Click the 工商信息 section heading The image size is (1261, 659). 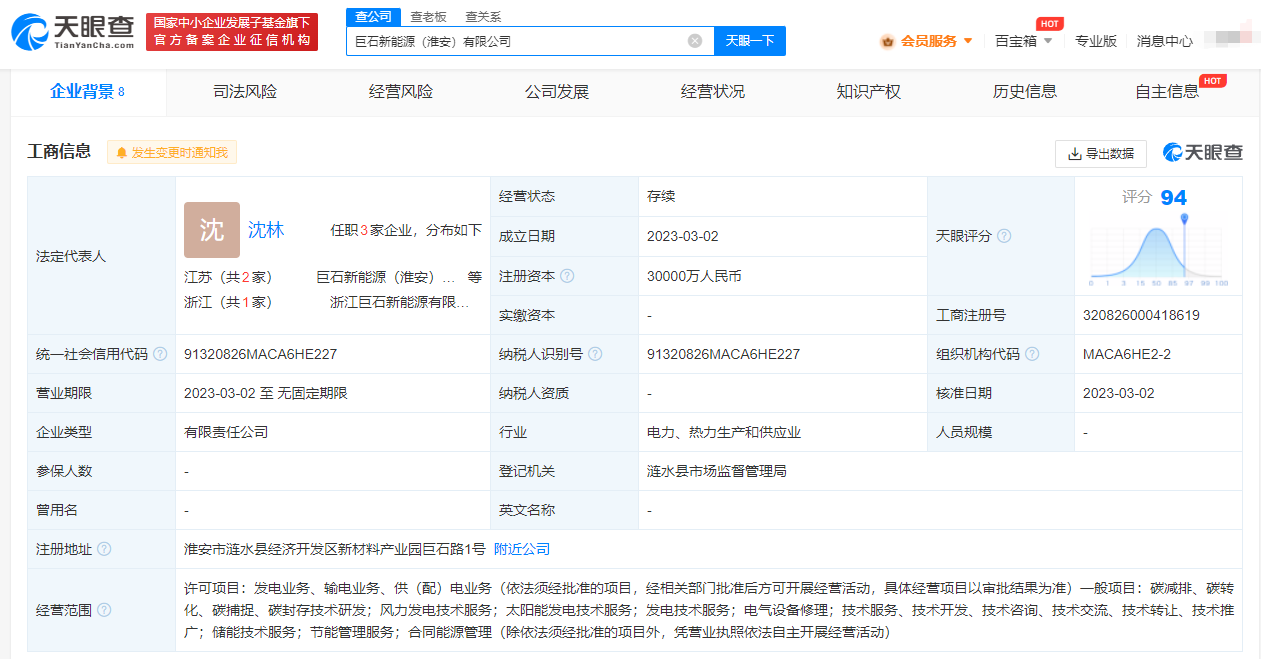coord(59,151)
